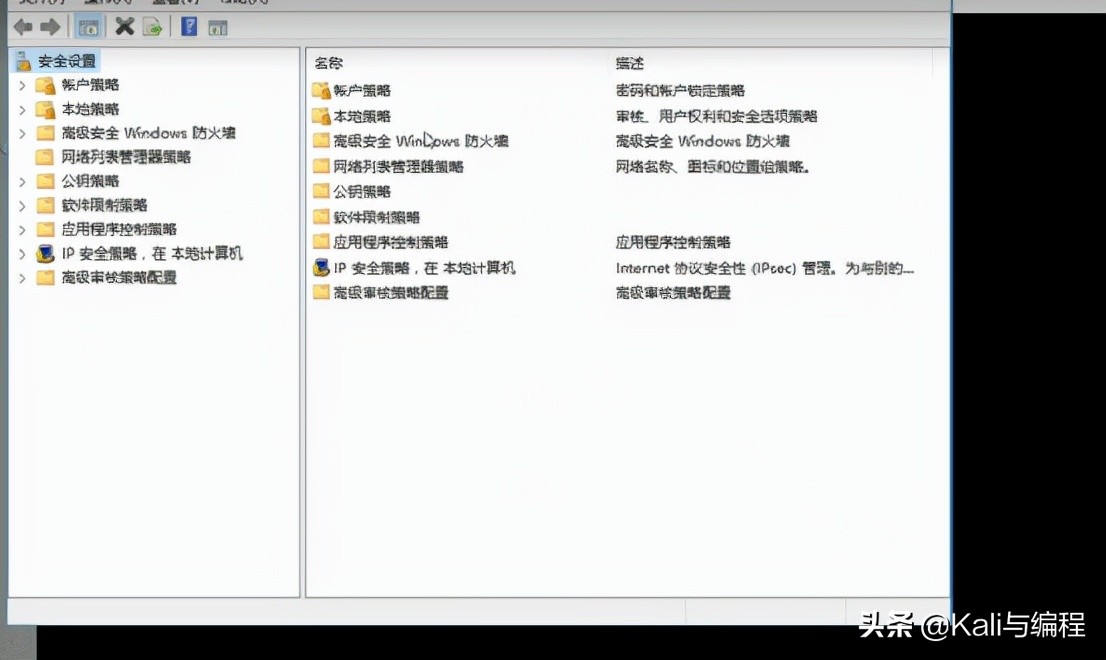Click the 本地策略 folder icon in tree
The width and height of the screenshot is (1106, 660).
pyautogui.click(x=45, y=109)
